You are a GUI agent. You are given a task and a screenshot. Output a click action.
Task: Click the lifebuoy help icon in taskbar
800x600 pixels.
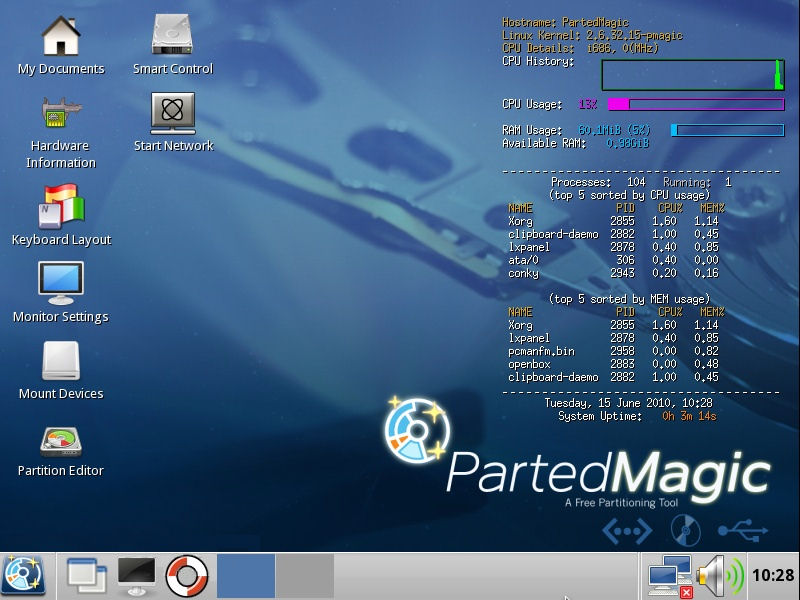click(x=186, y=576)
